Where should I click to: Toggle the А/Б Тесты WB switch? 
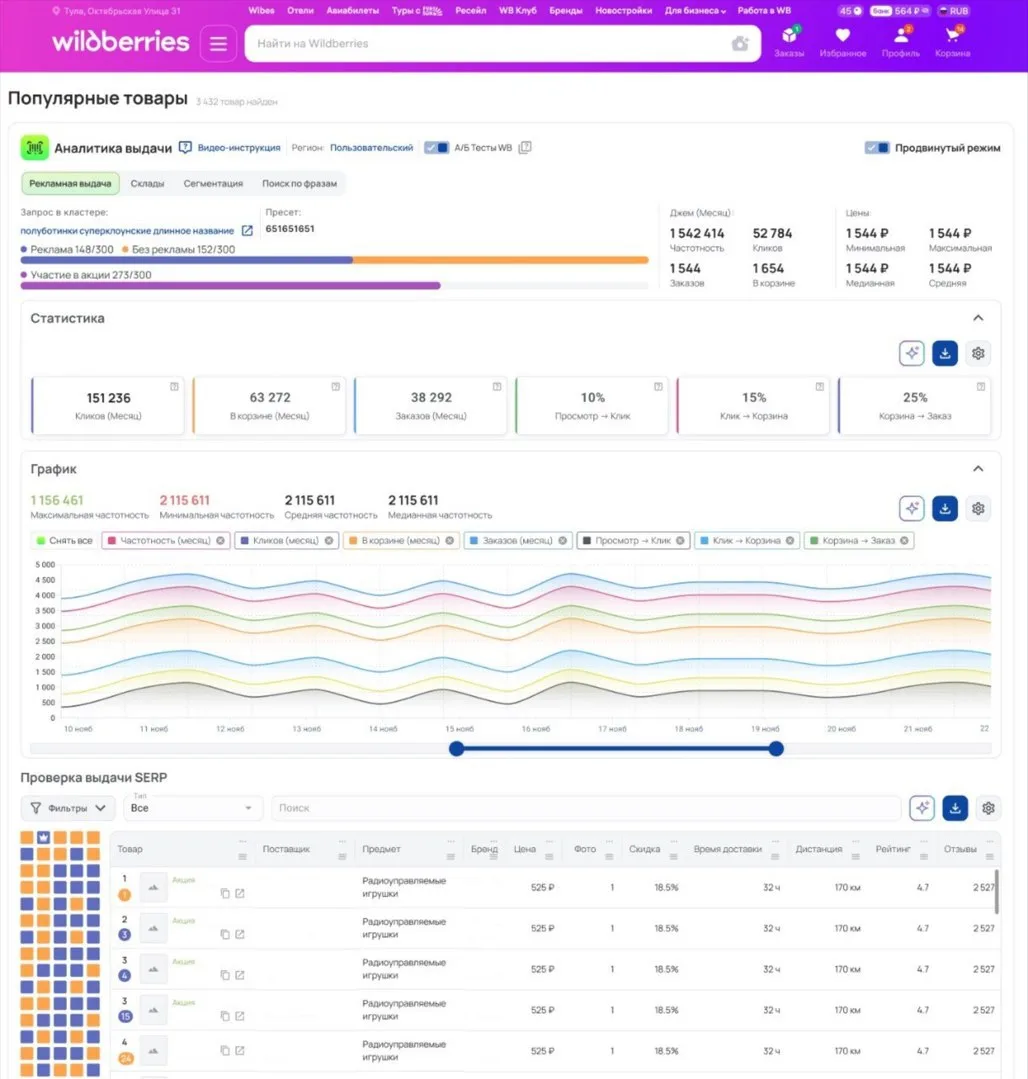pyautogui.click(x=436, y=147)
